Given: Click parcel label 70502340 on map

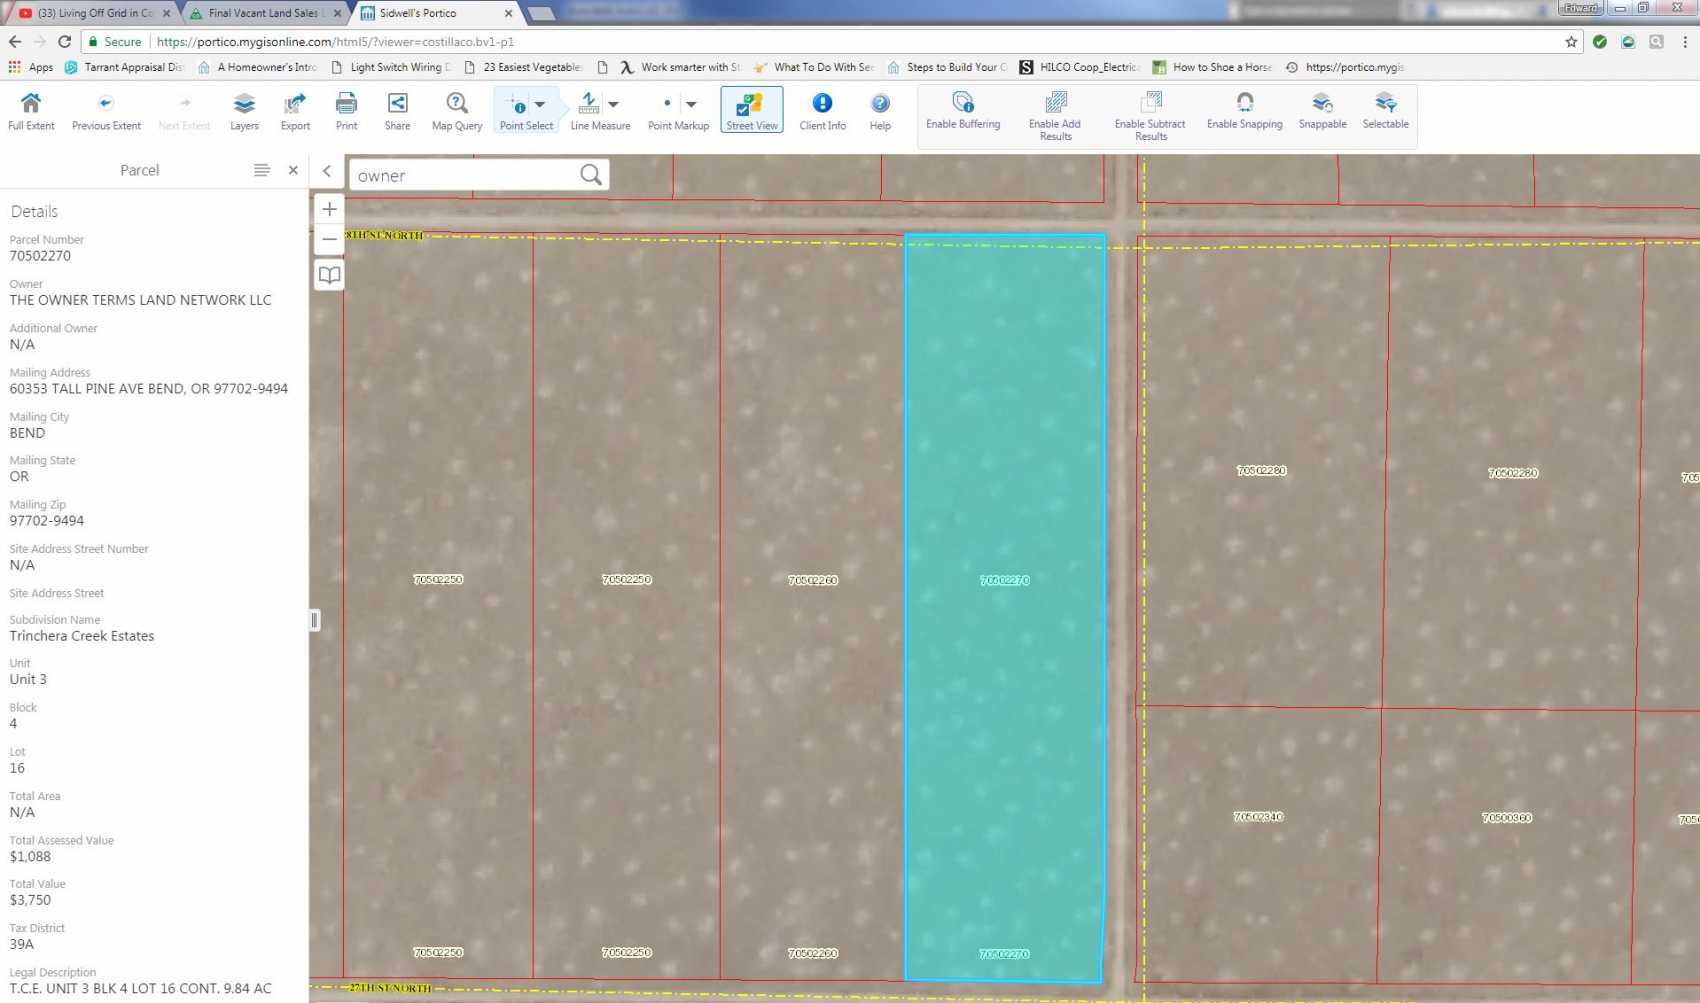Looking at the screenshot, I should (x=1258, y=817).
